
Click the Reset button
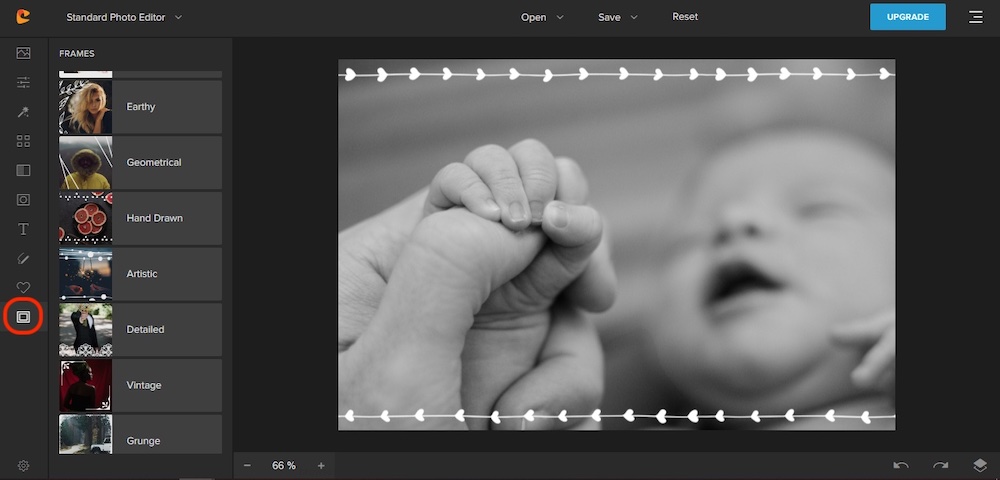pos(685,17)
